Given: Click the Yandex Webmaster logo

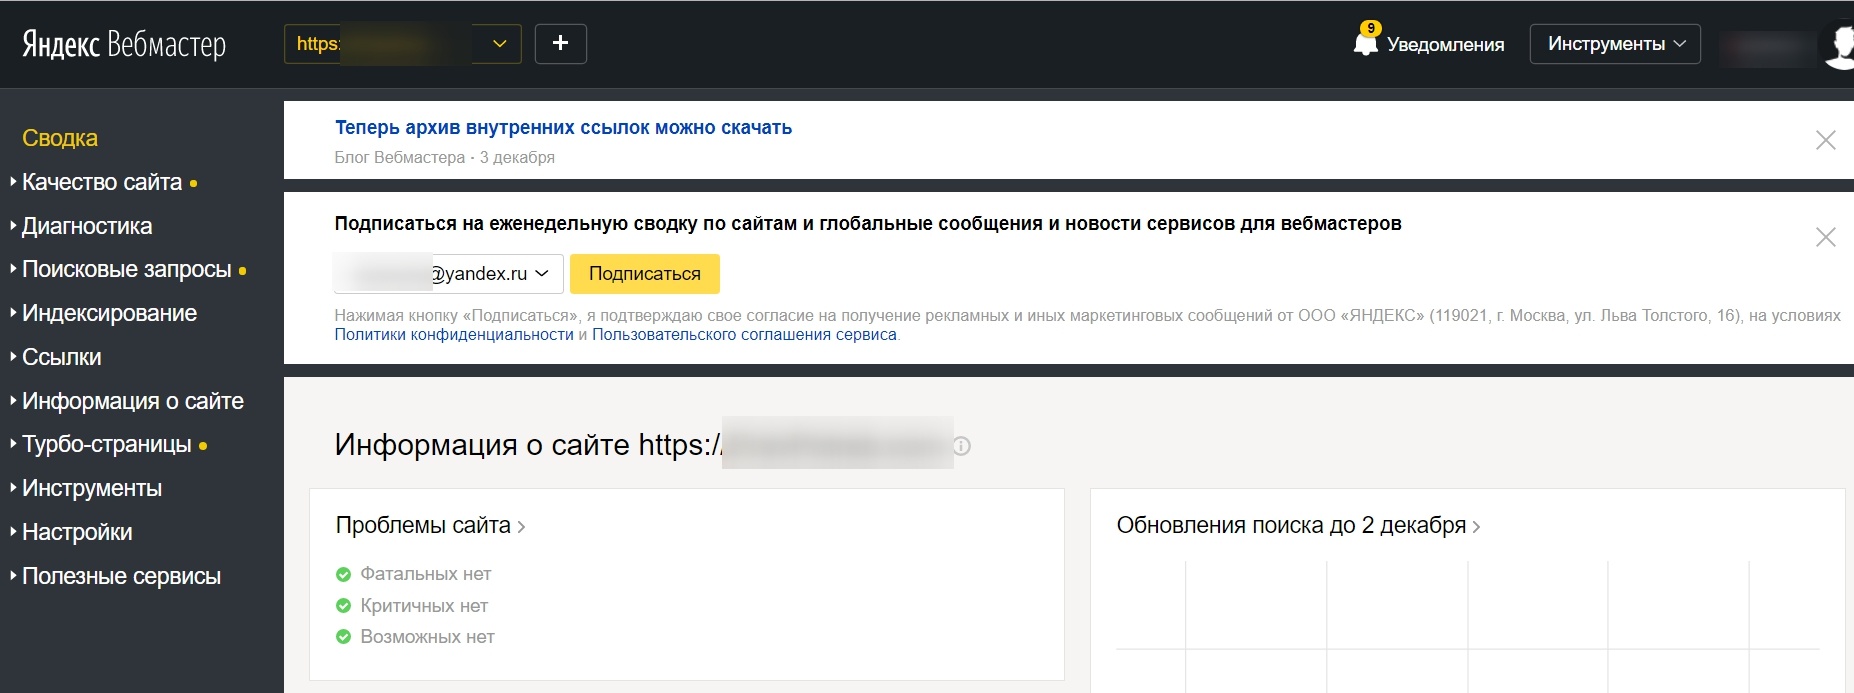Looking at the screenshot, I should (x=124, y=44).
